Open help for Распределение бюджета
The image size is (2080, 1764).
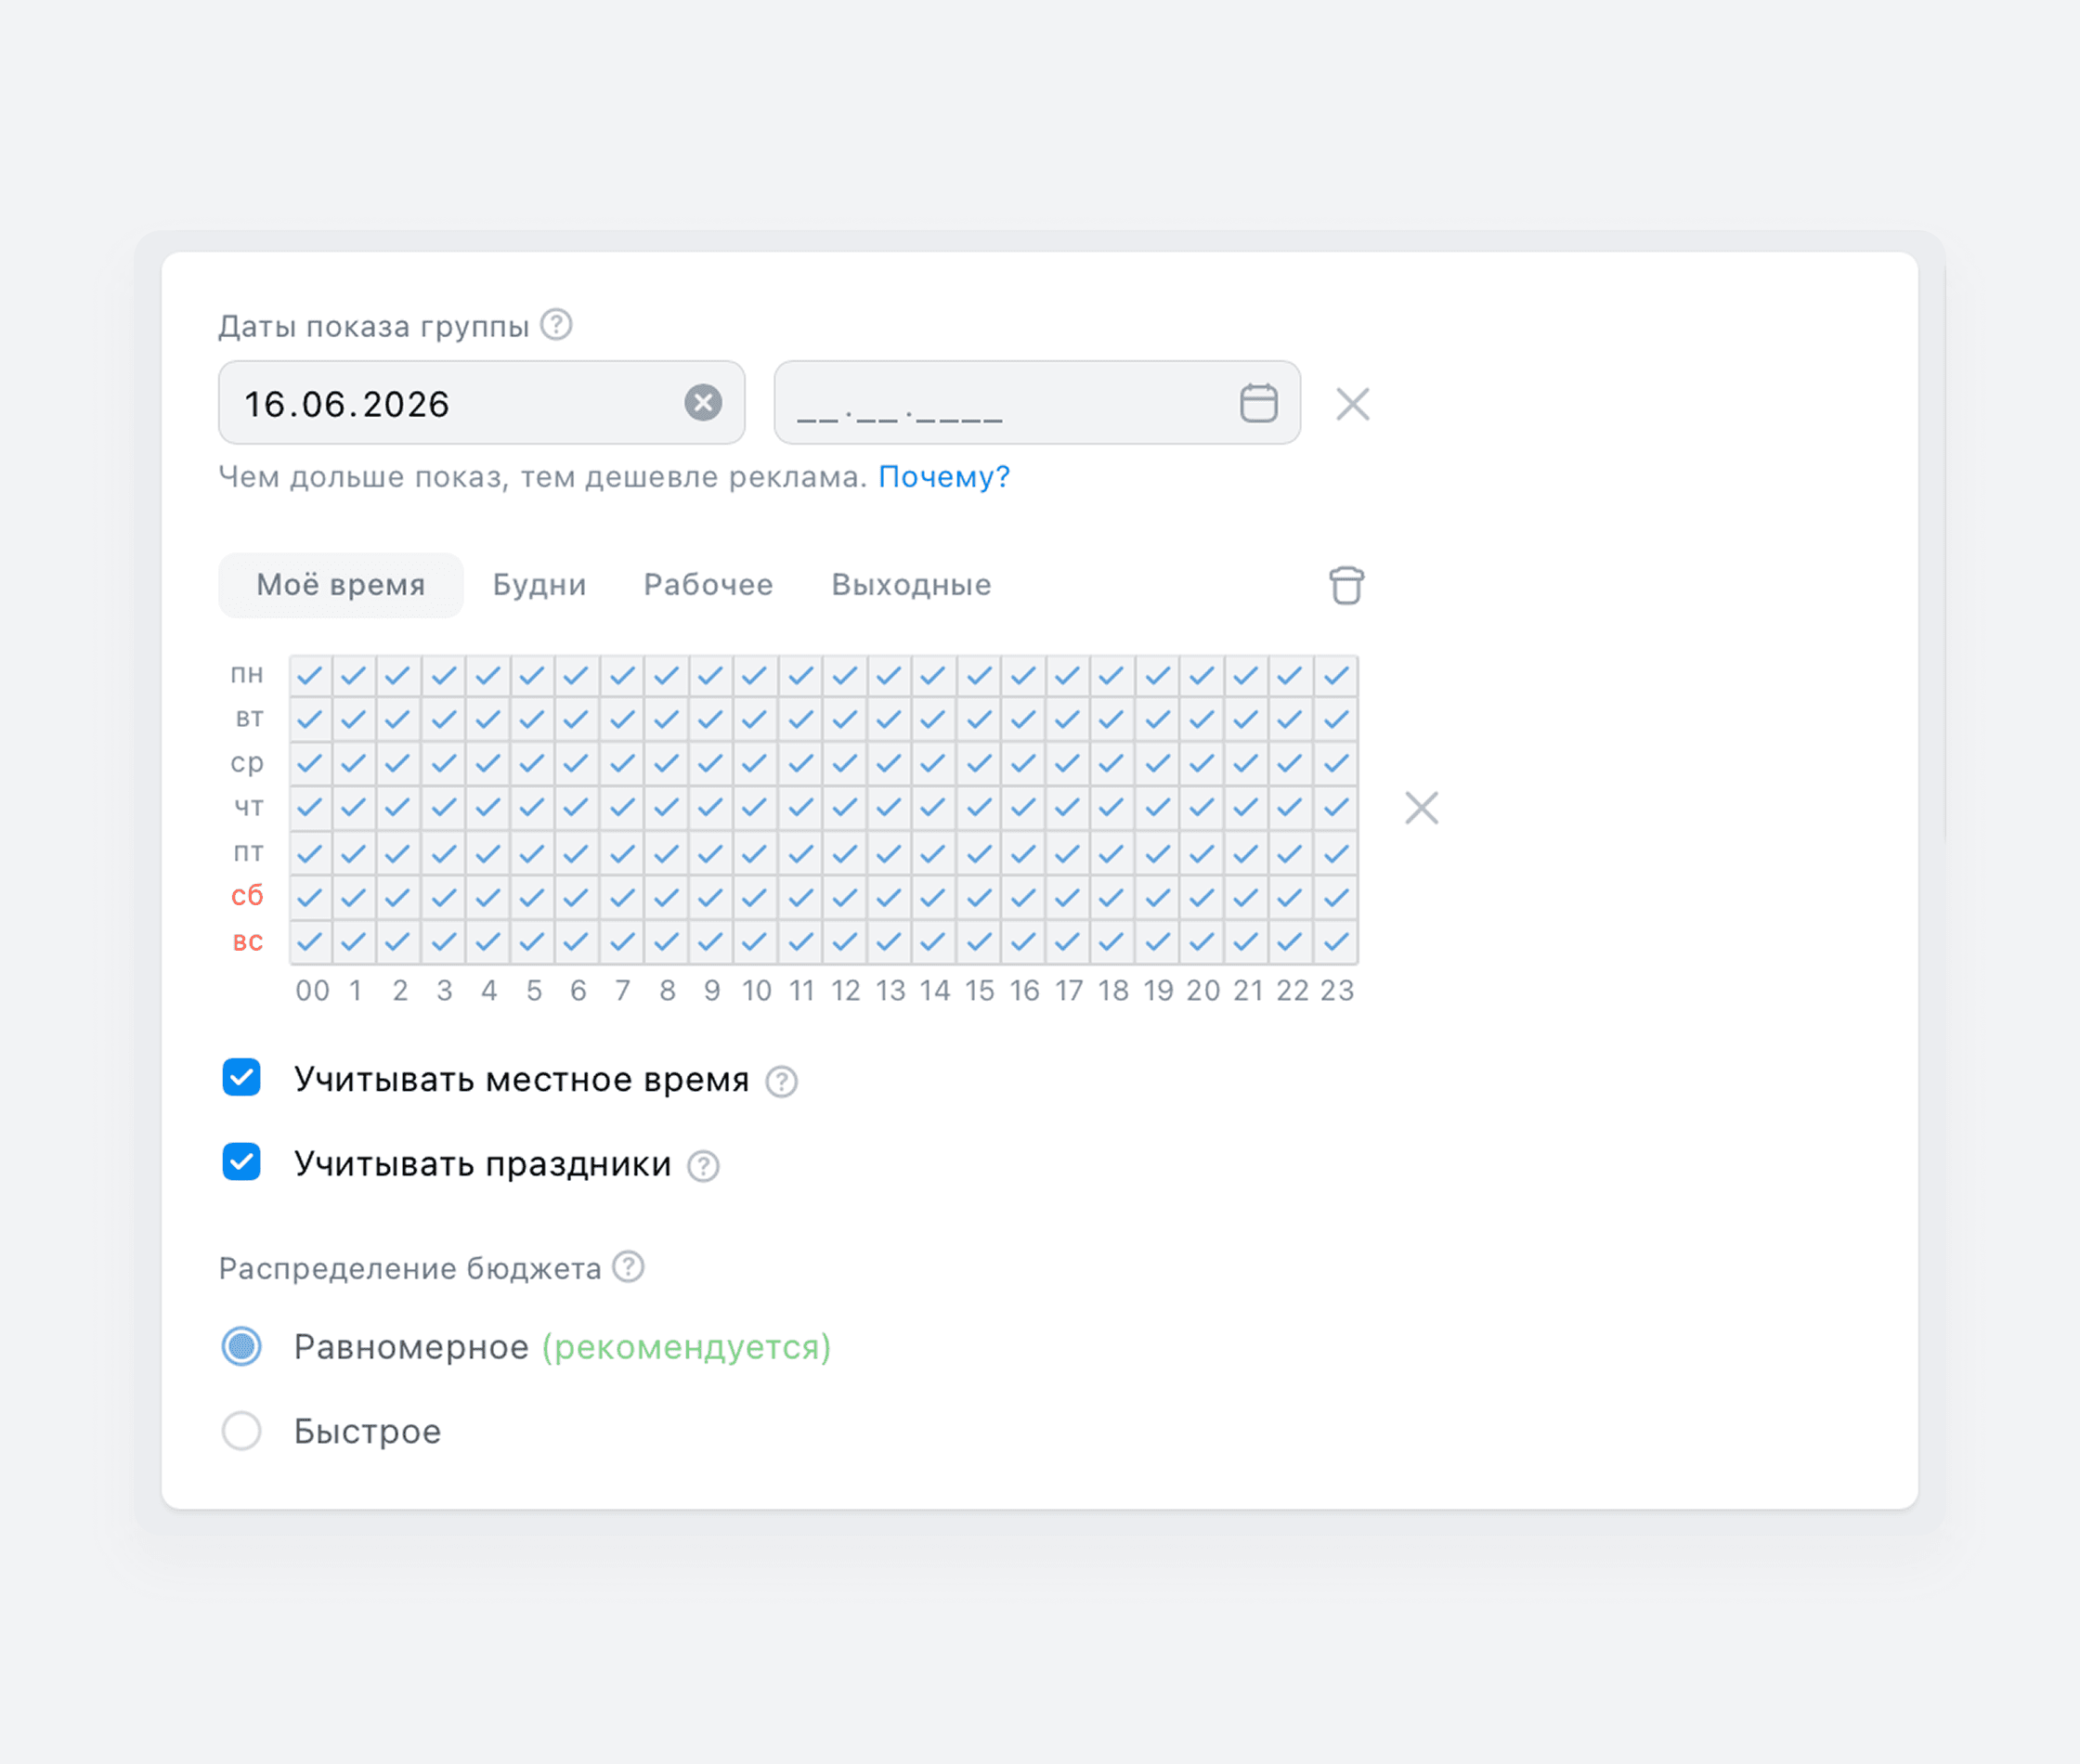coord(628,1267)
